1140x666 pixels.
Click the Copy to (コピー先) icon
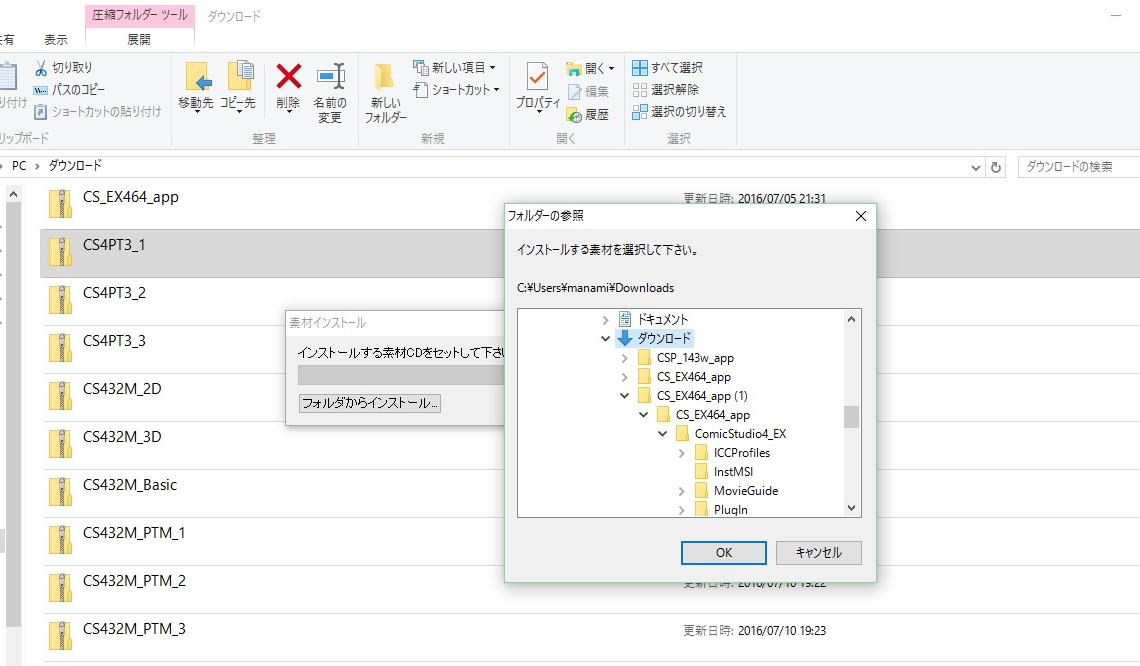click(238, 78)
